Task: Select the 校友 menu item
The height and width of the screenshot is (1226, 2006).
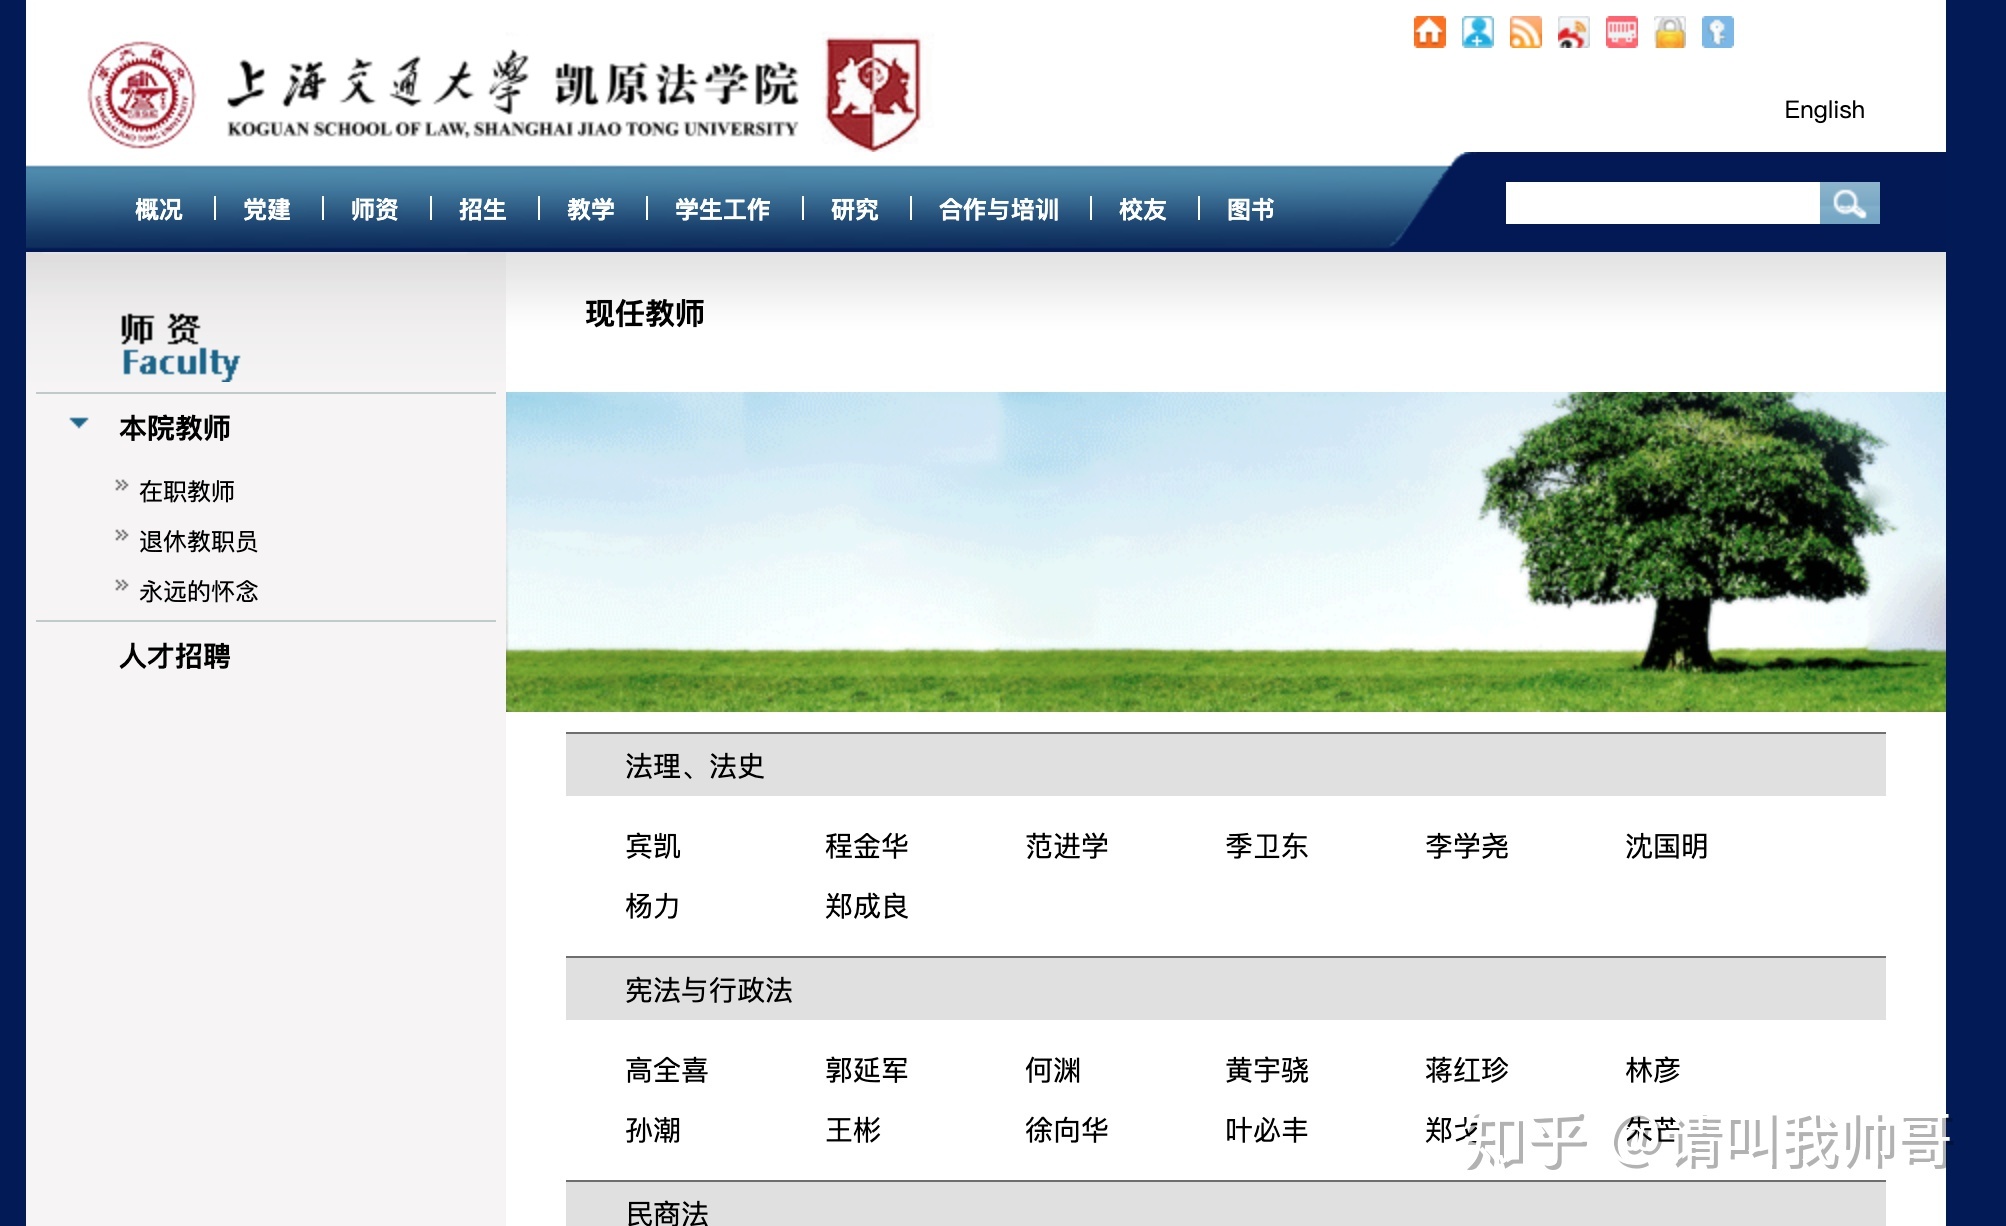Action: 1142,210
